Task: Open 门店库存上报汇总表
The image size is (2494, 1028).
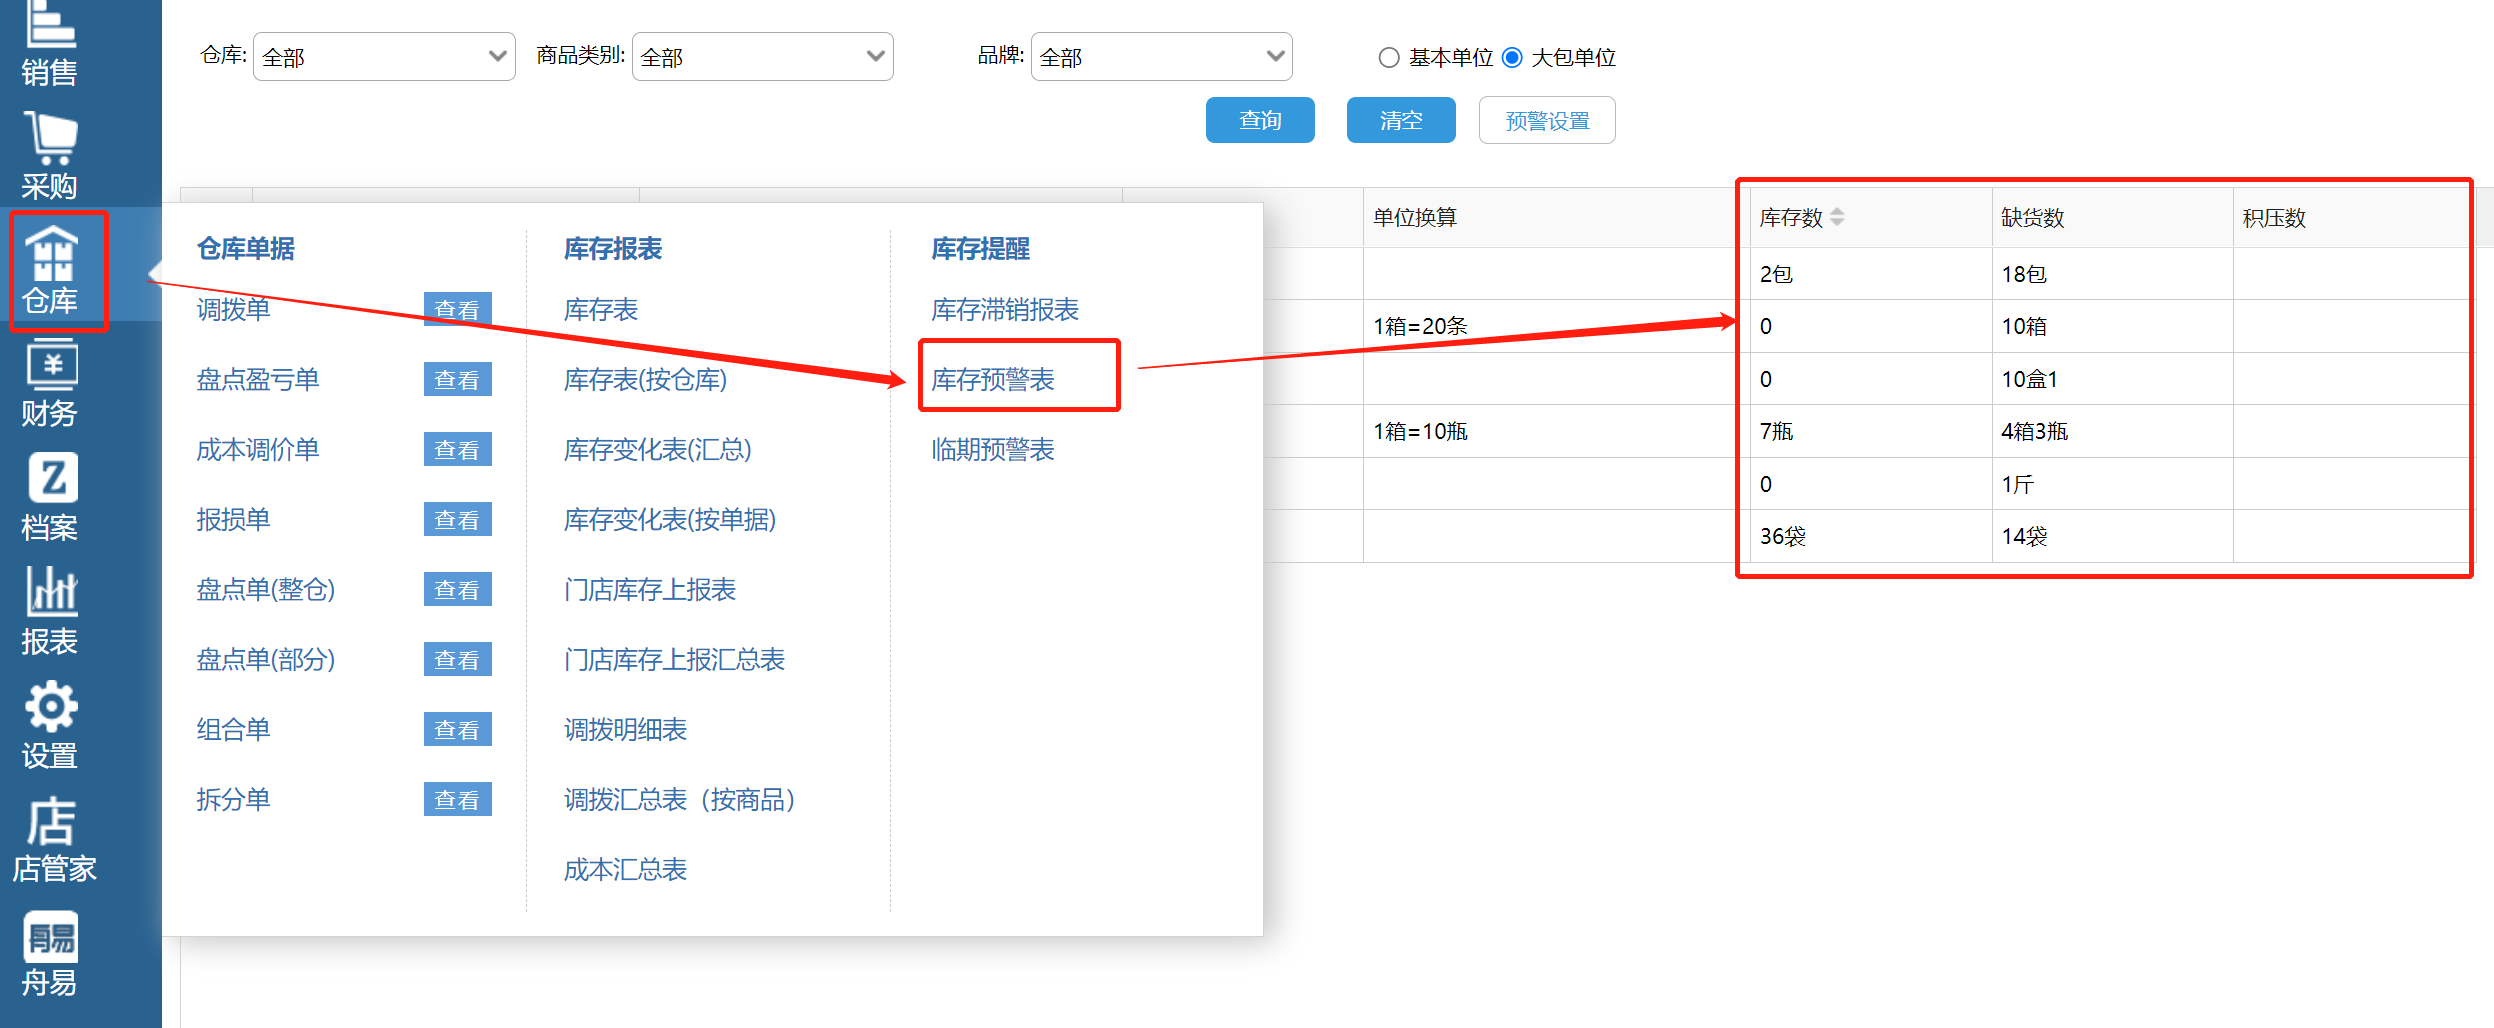Action: (675, 659)
